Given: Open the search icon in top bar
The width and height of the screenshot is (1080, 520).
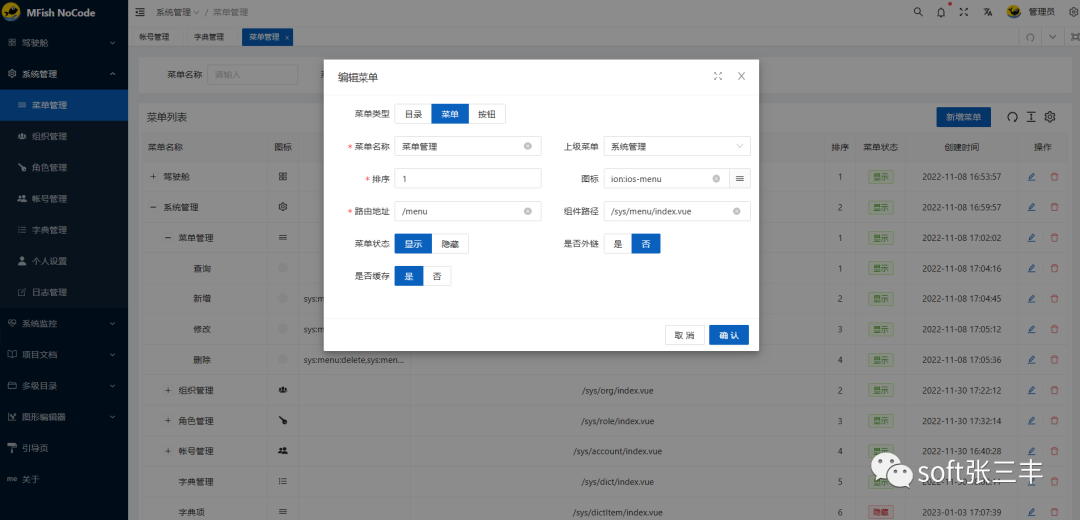Looking at the screenshot, I should pyautogui.click(x=918, y=12).
